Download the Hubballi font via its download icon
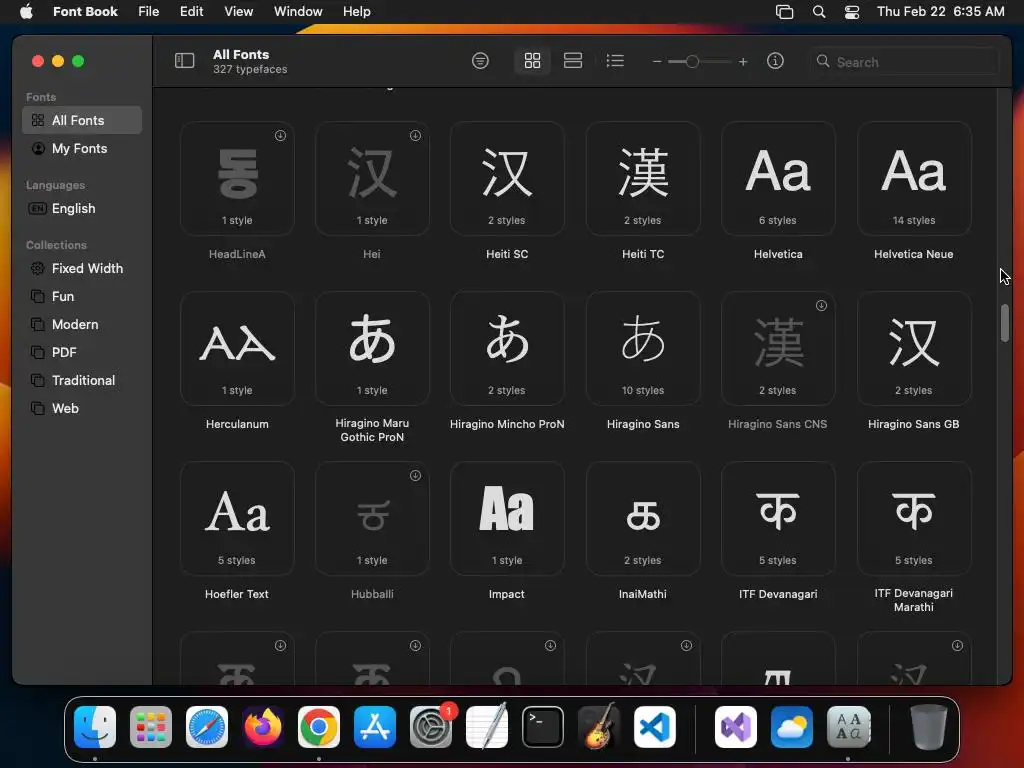 click(x=415, y=475)
